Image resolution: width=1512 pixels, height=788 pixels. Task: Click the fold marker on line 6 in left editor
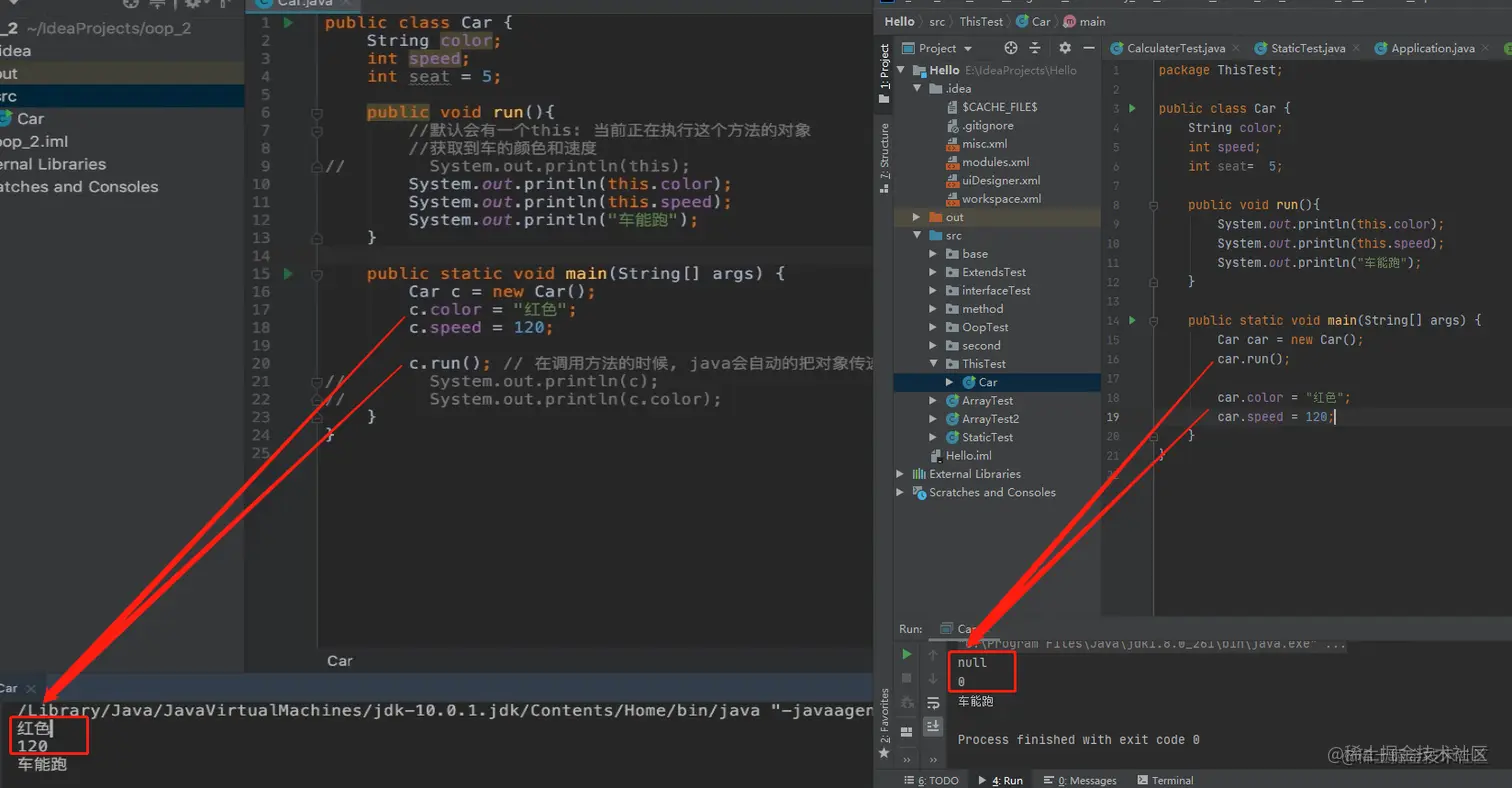coord(317,112)
